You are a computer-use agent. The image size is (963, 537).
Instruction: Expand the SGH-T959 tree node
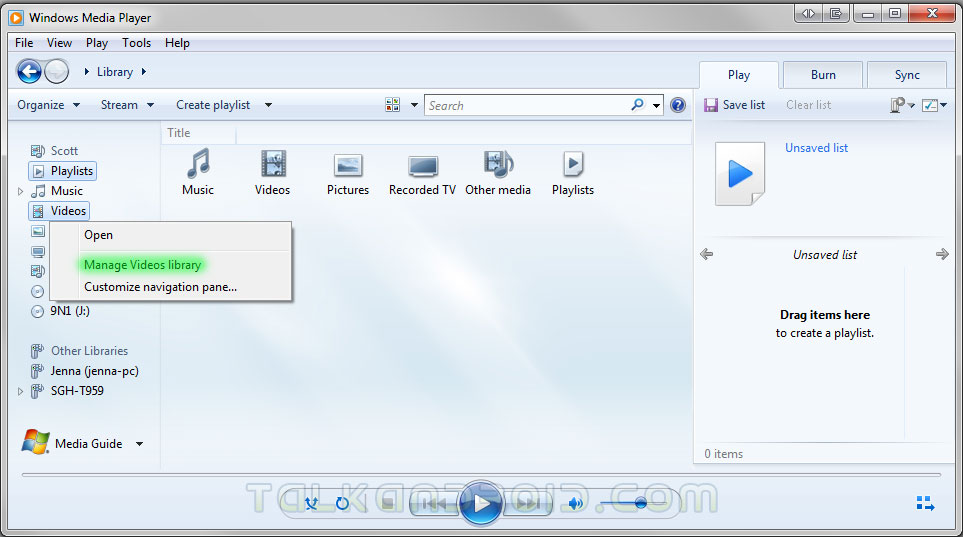[20, 391]
